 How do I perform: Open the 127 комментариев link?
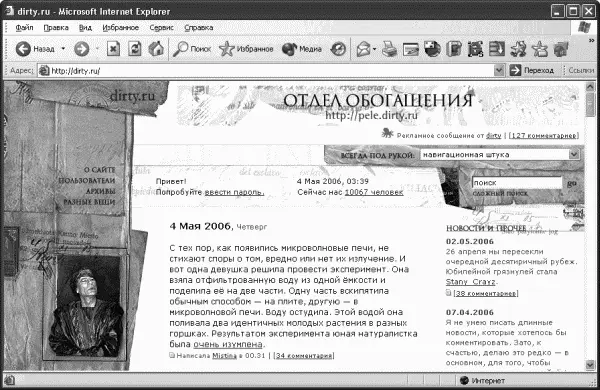coord(544,135)
